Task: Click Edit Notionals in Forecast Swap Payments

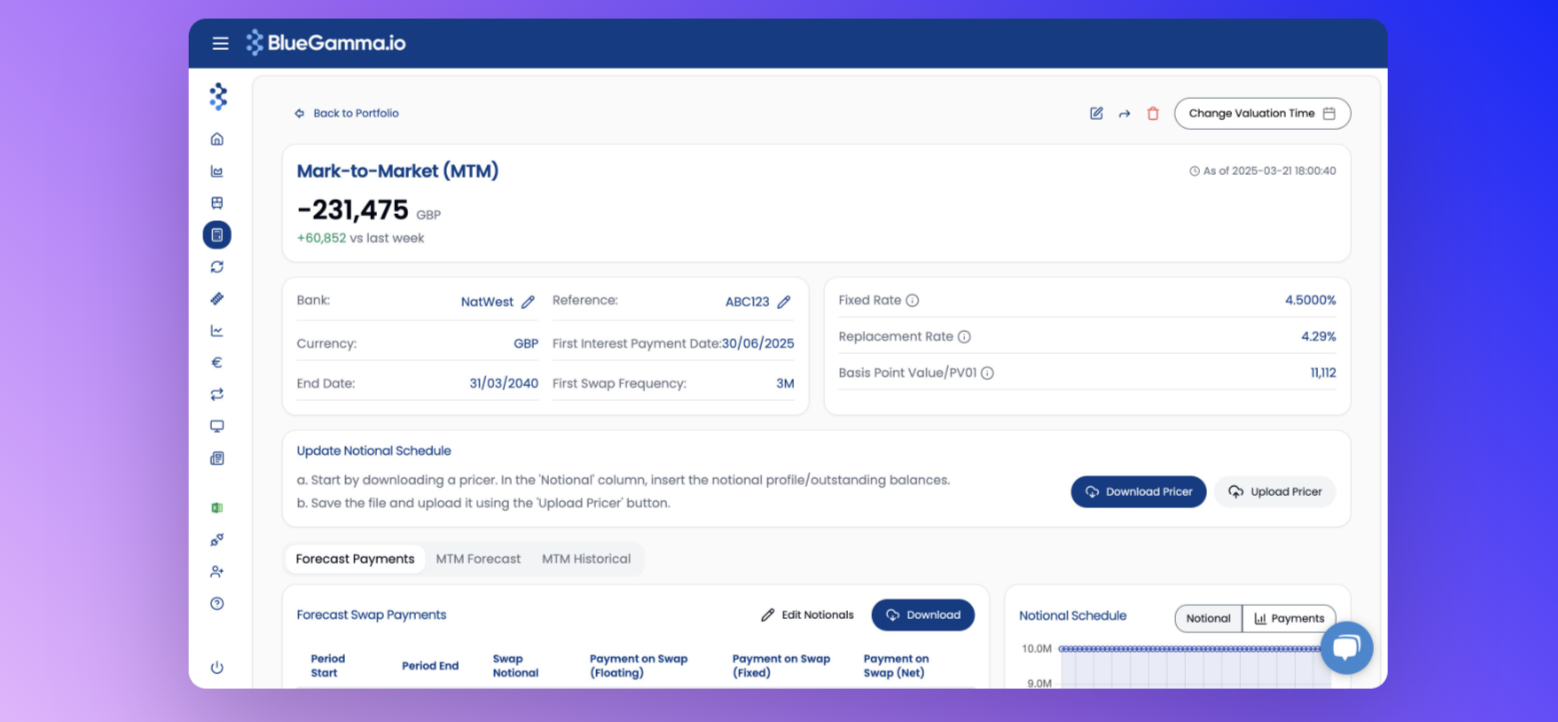Action: [x=807, y=615]
